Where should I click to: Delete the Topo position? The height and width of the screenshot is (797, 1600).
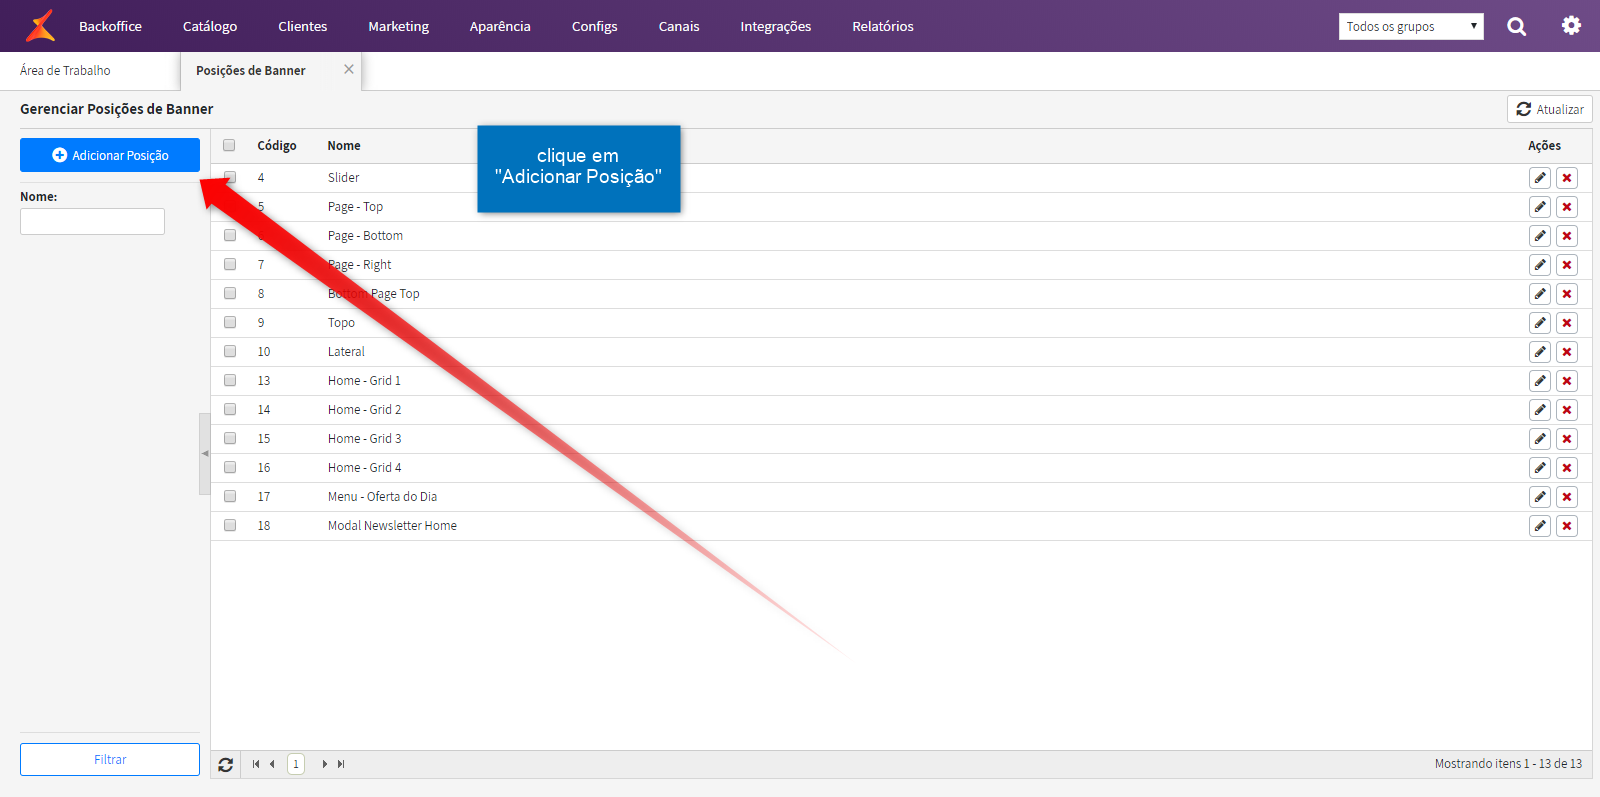[1567, 323]
